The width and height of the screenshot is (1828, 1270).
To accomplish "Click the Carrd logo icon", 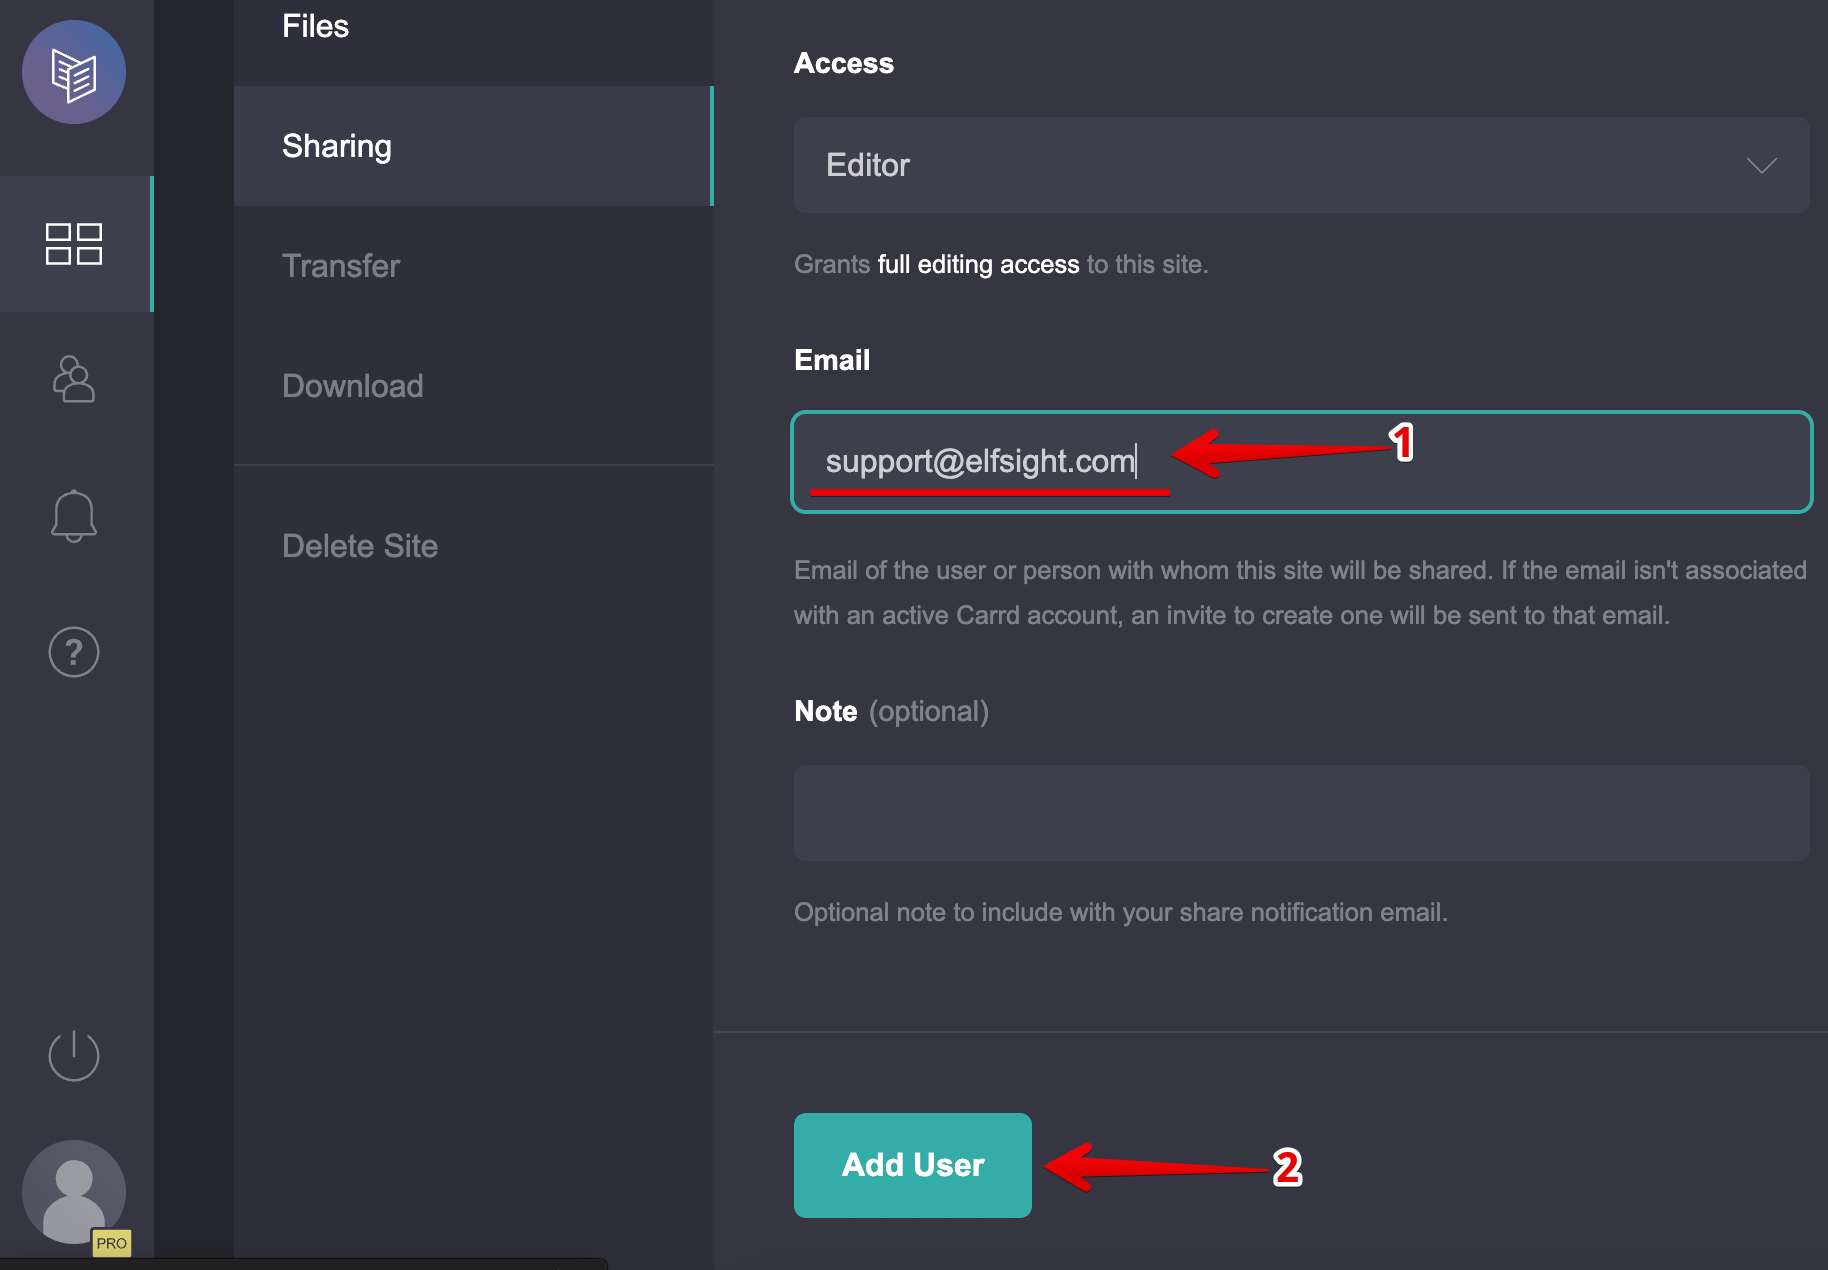I will point(74,73).
